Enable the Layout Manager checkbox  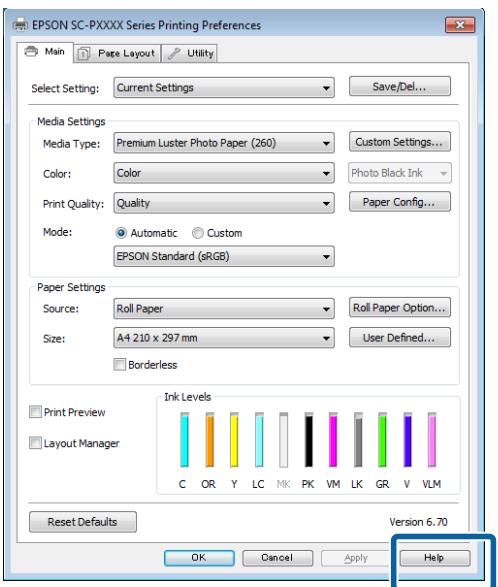pyautogui.click(x=36, y=443)
